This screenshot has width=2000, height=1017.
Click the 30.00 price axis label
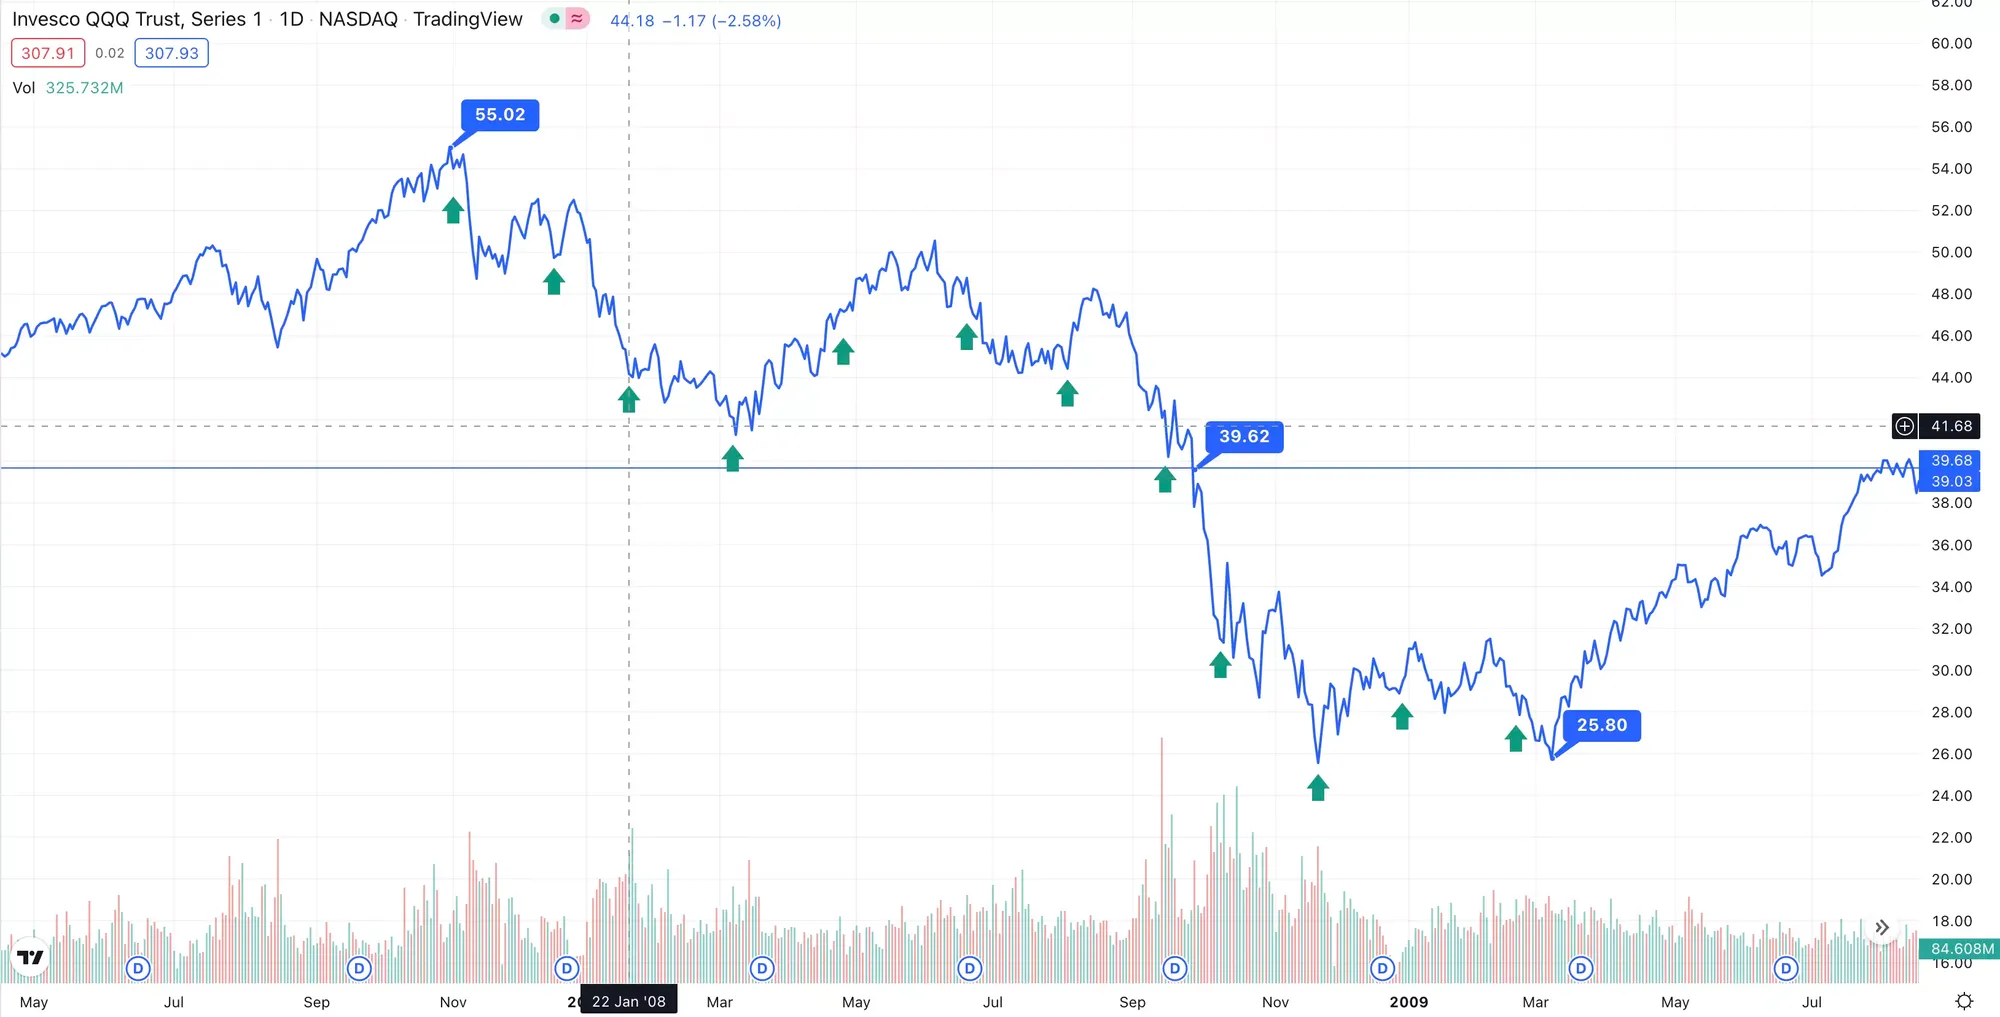[1951, 670]
